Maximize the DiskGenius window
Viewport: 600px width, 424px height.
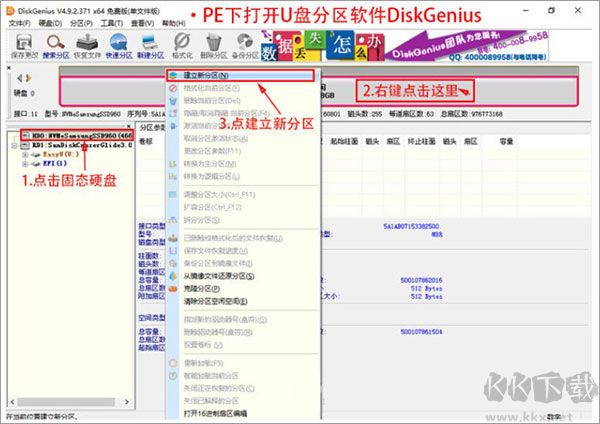(551, 11)
